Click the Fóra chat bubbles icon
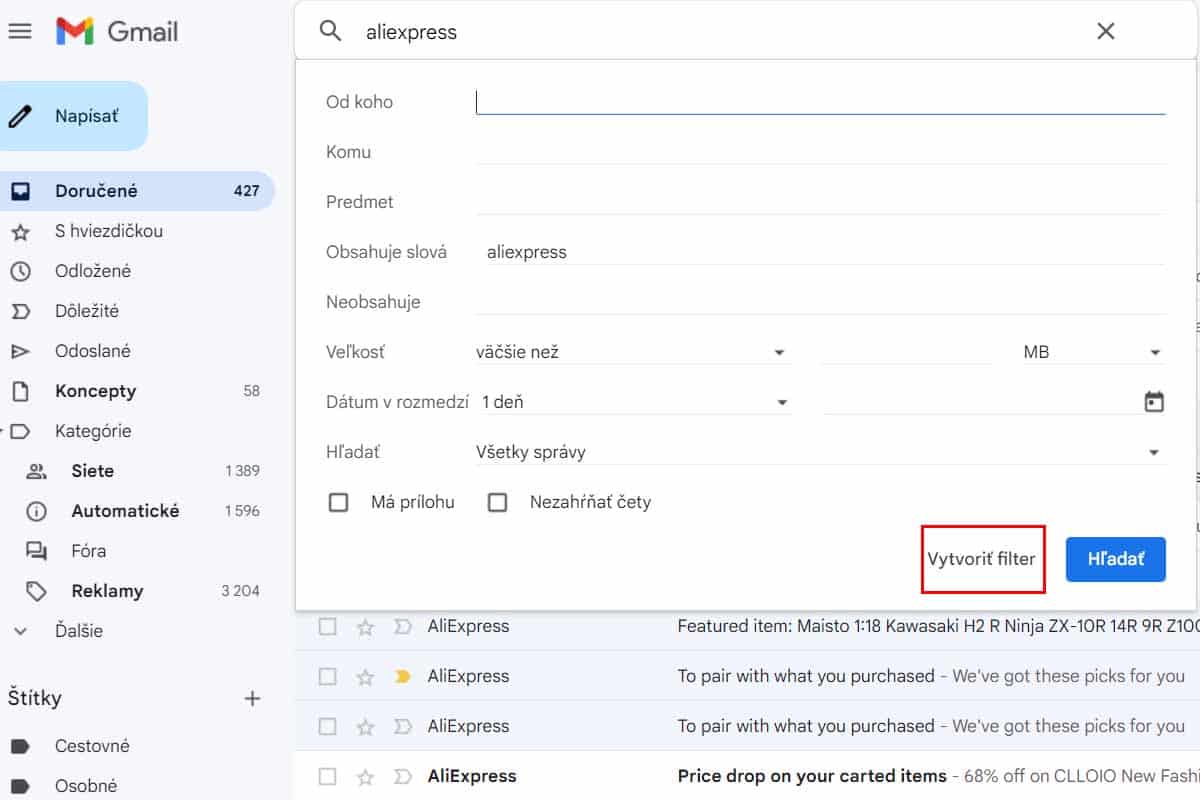 click(x=37, y=551)
